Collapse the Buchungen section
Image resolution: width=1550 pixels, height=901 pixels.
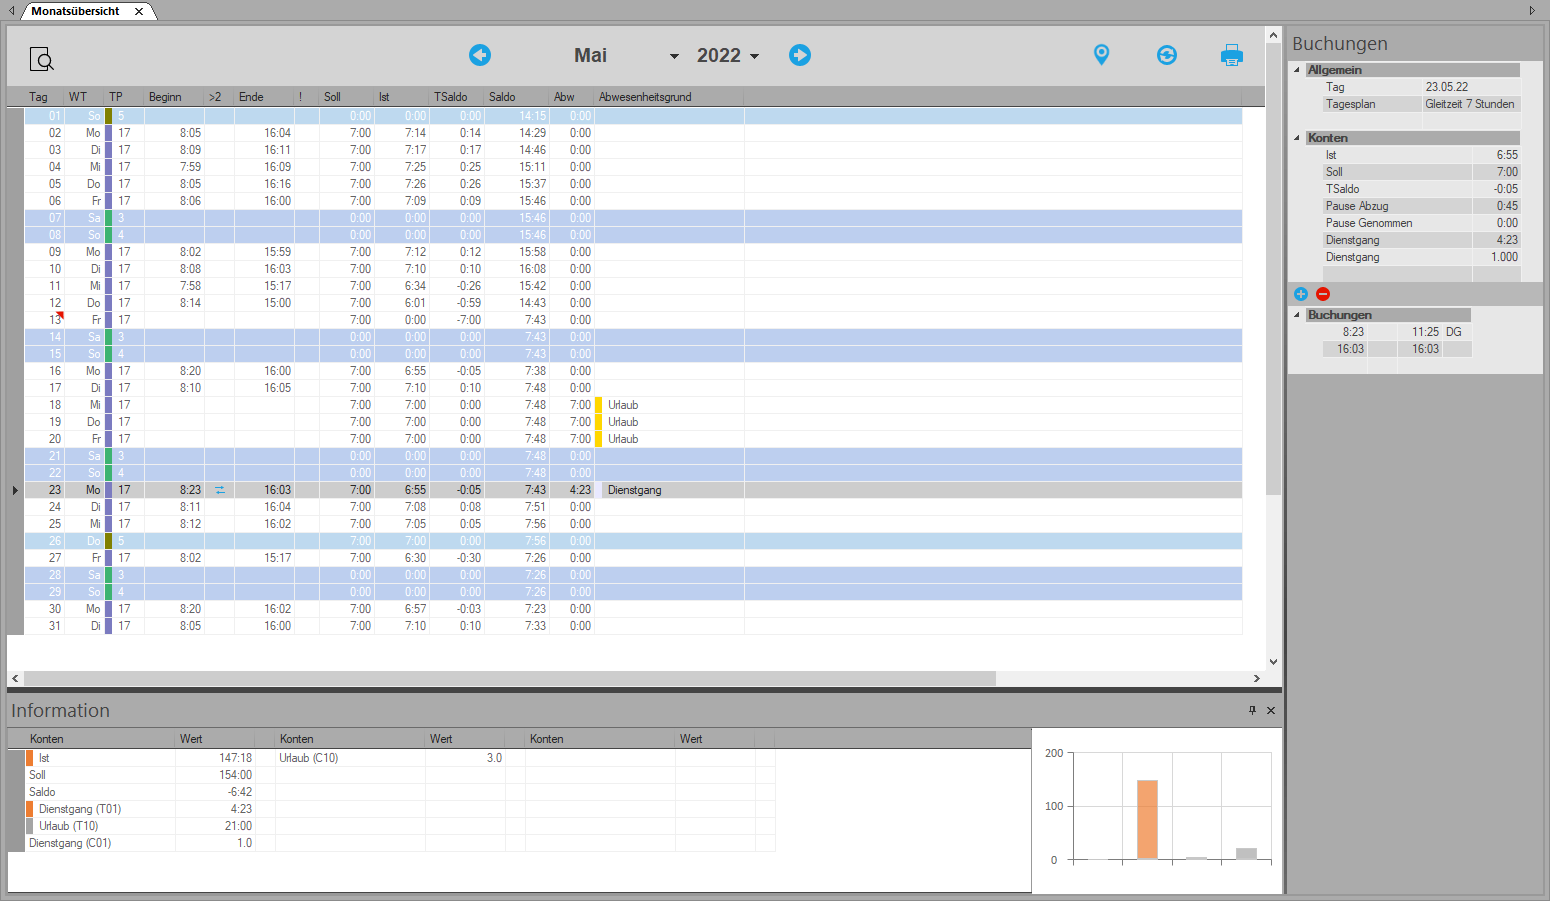click(x=1298, y=315)
